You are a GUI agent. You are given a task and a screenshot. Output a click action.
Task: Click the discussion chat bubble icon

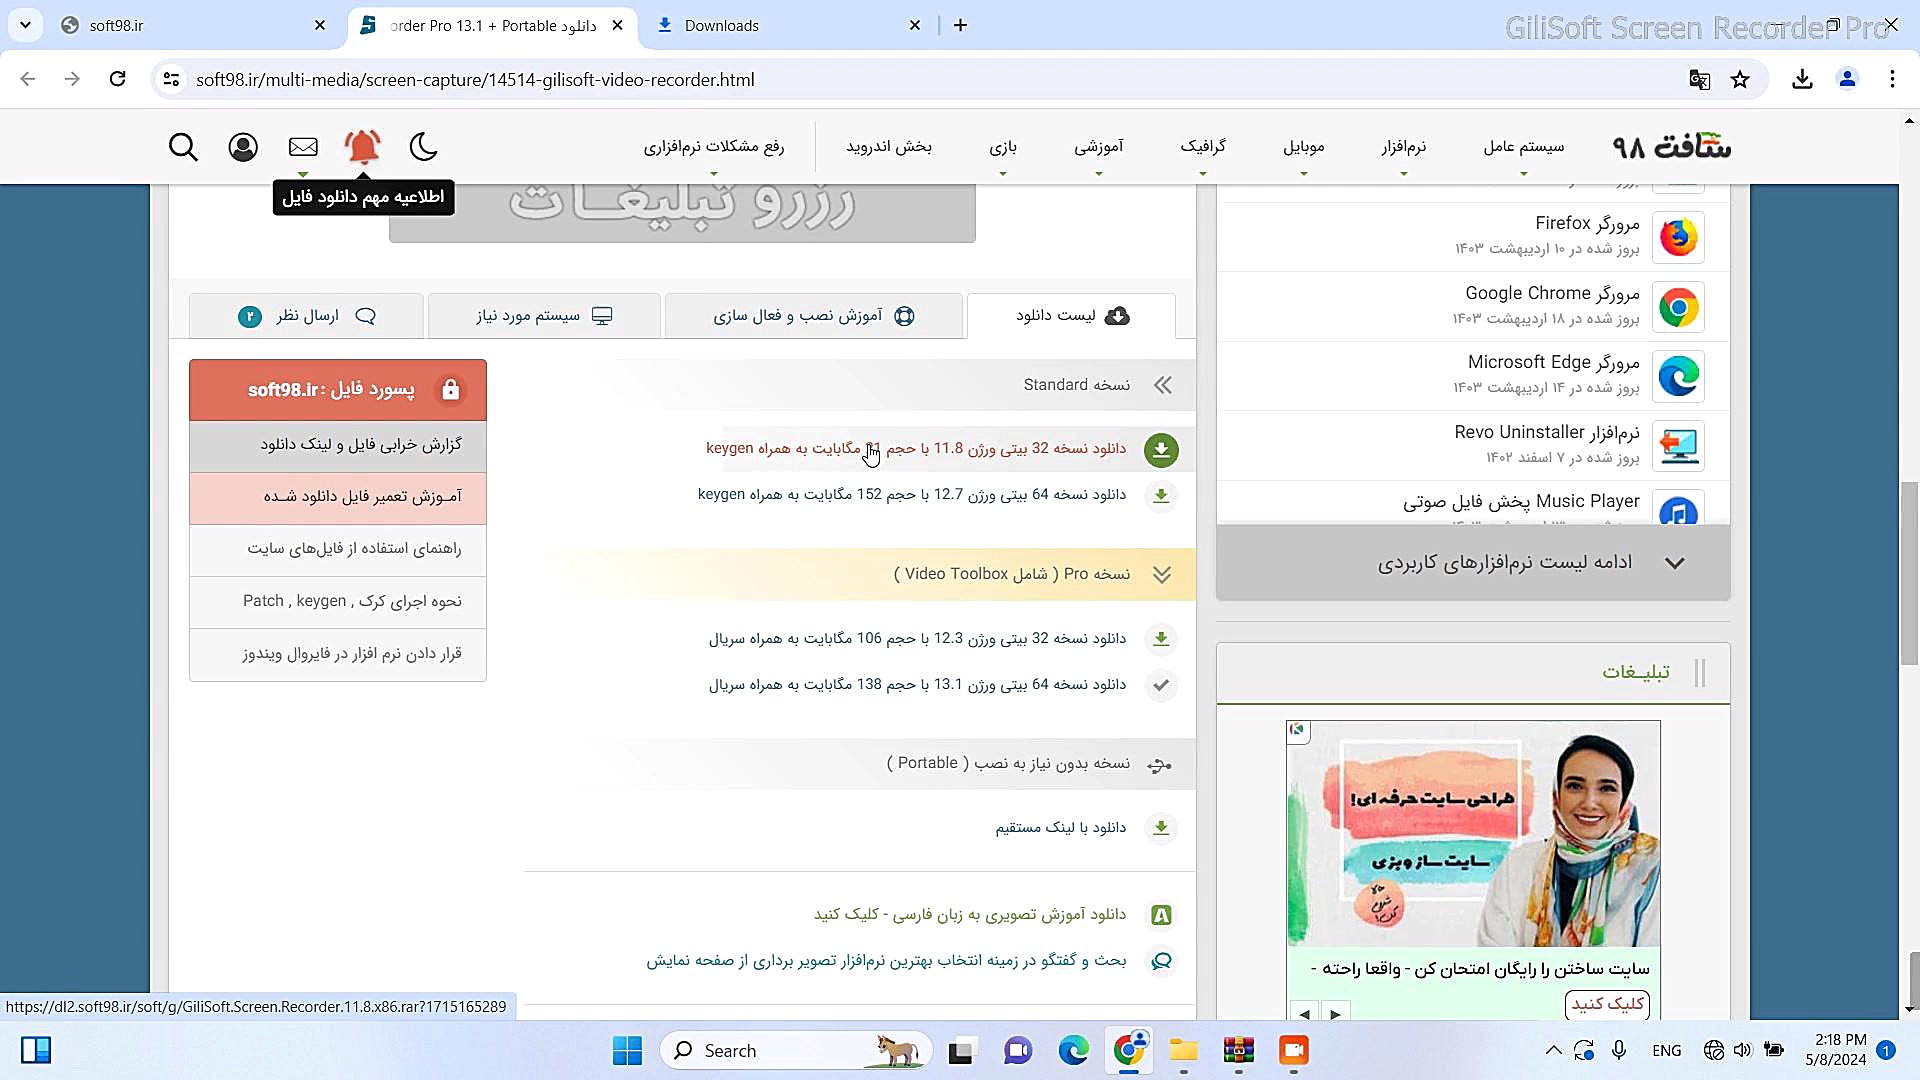click(1161, 961)
